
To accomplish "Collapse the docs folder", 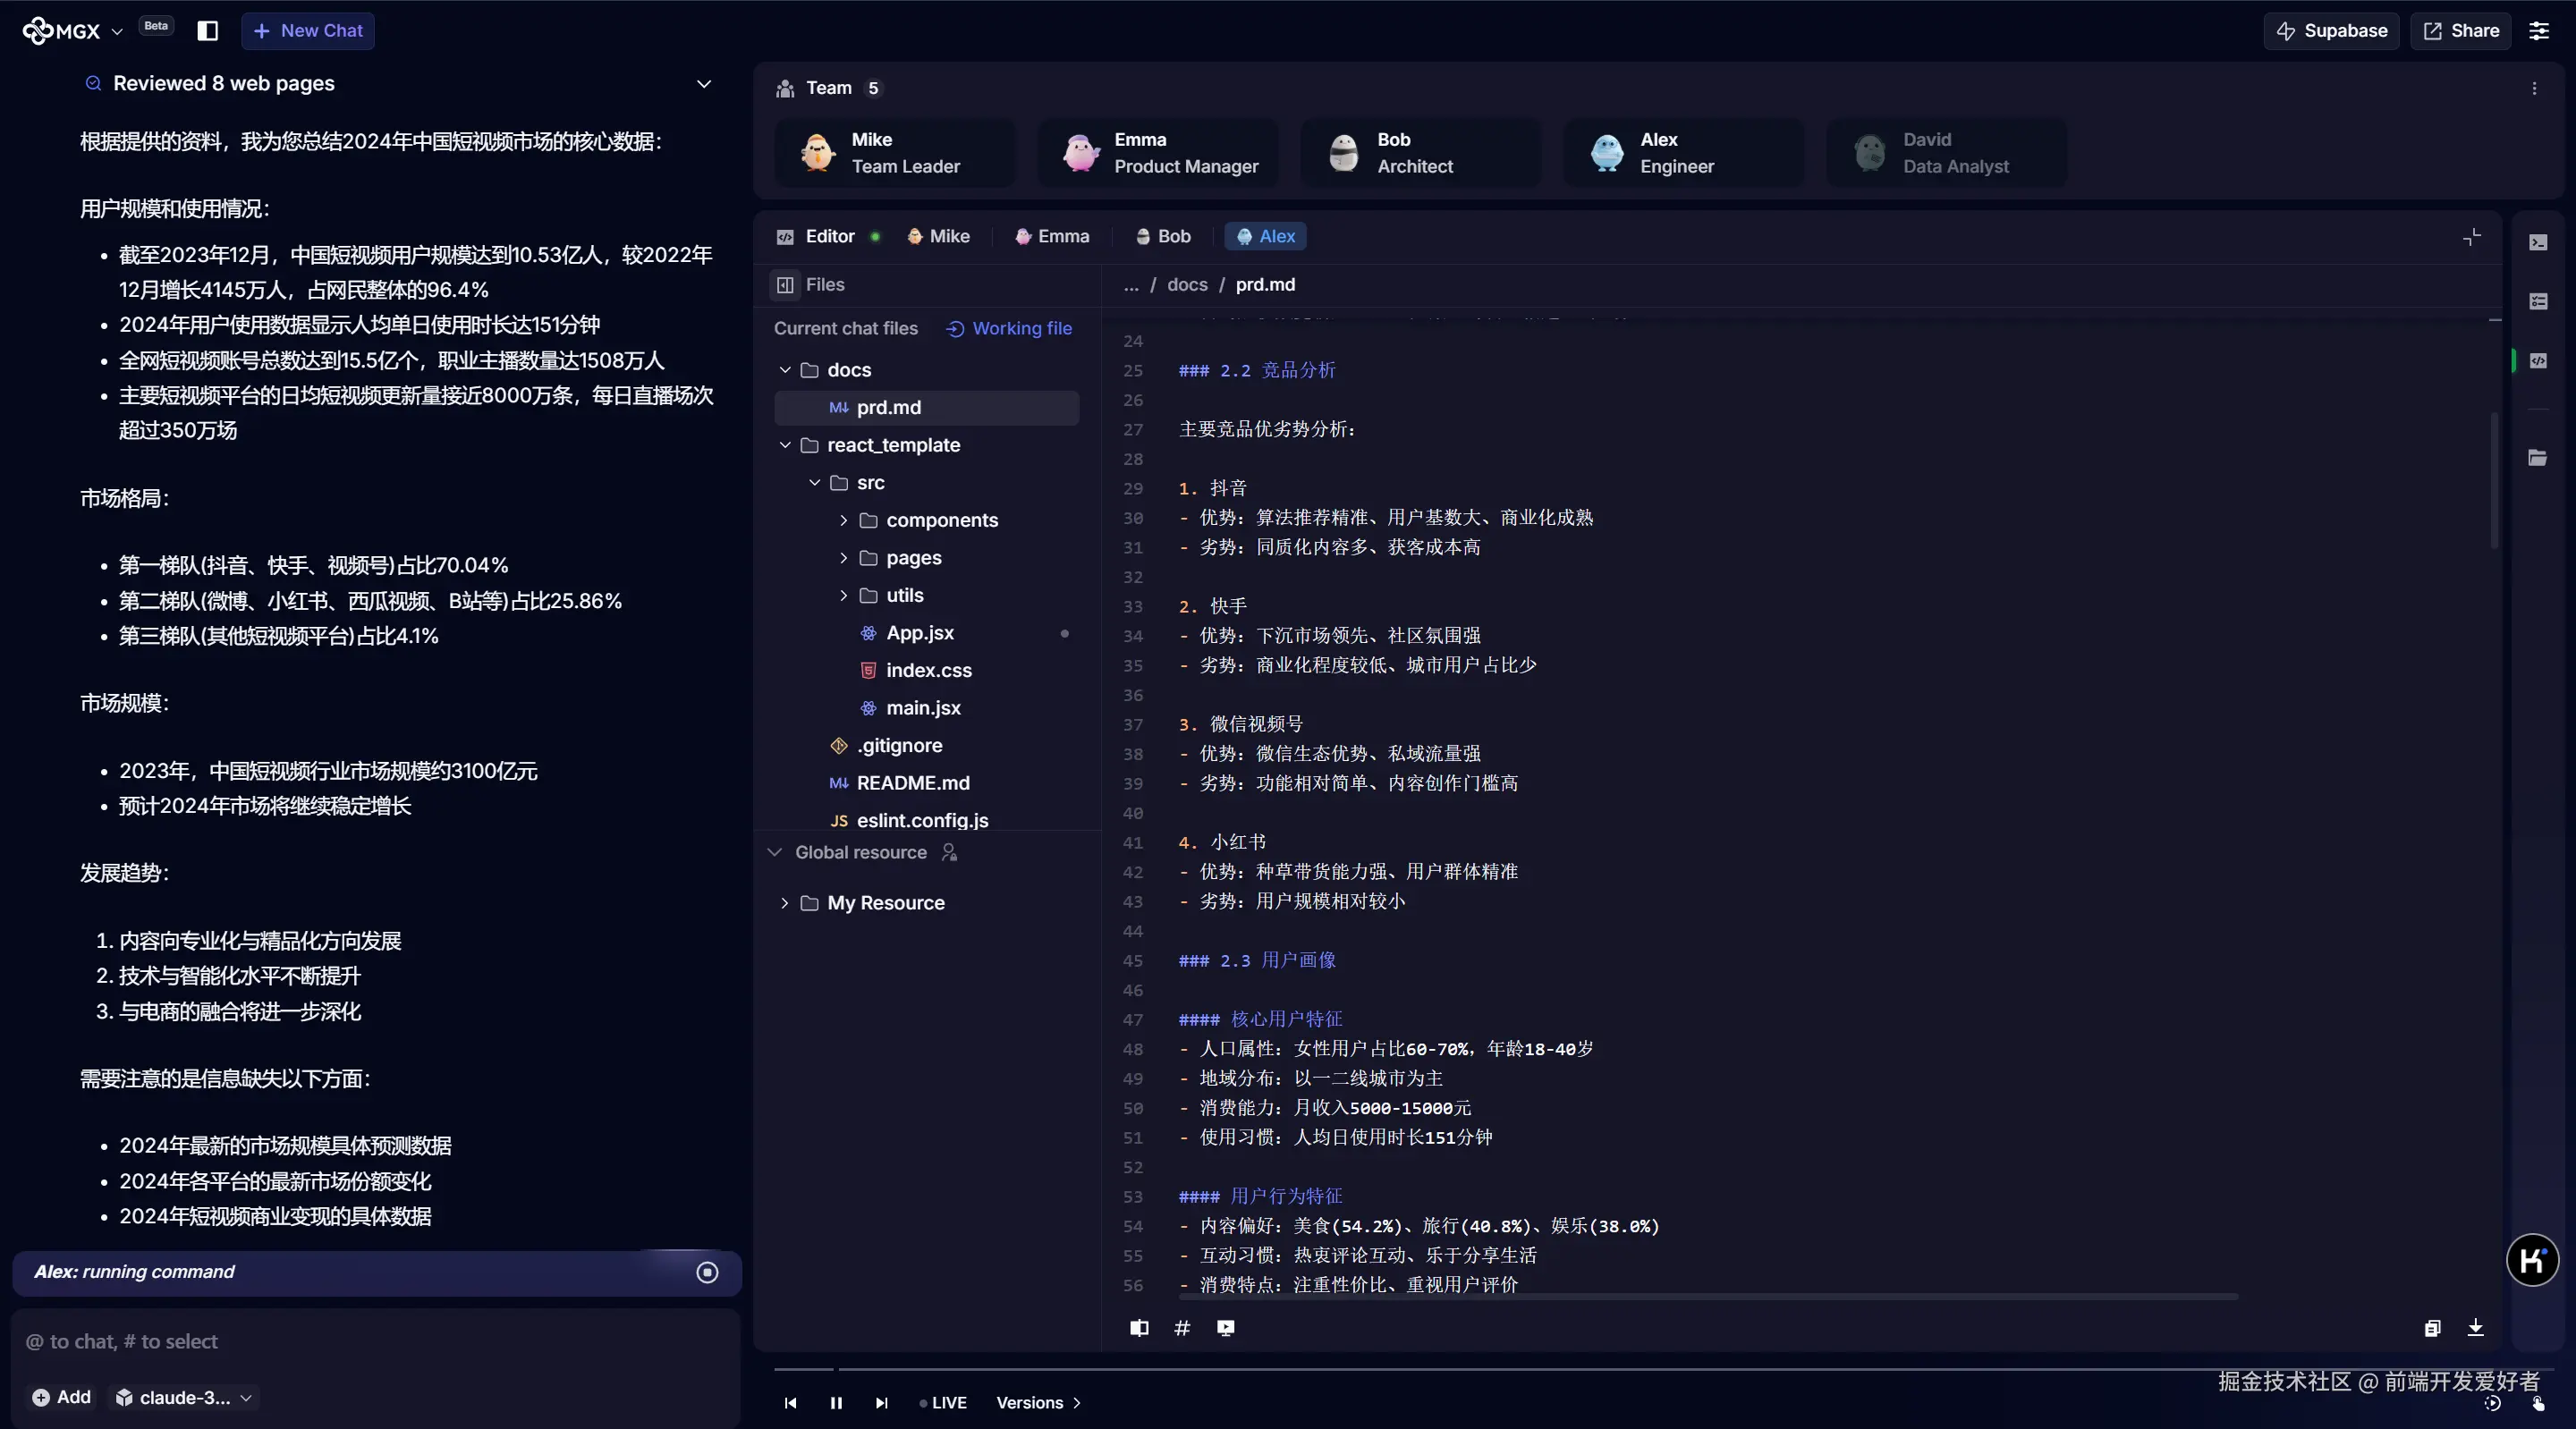I will coord(785,370).
